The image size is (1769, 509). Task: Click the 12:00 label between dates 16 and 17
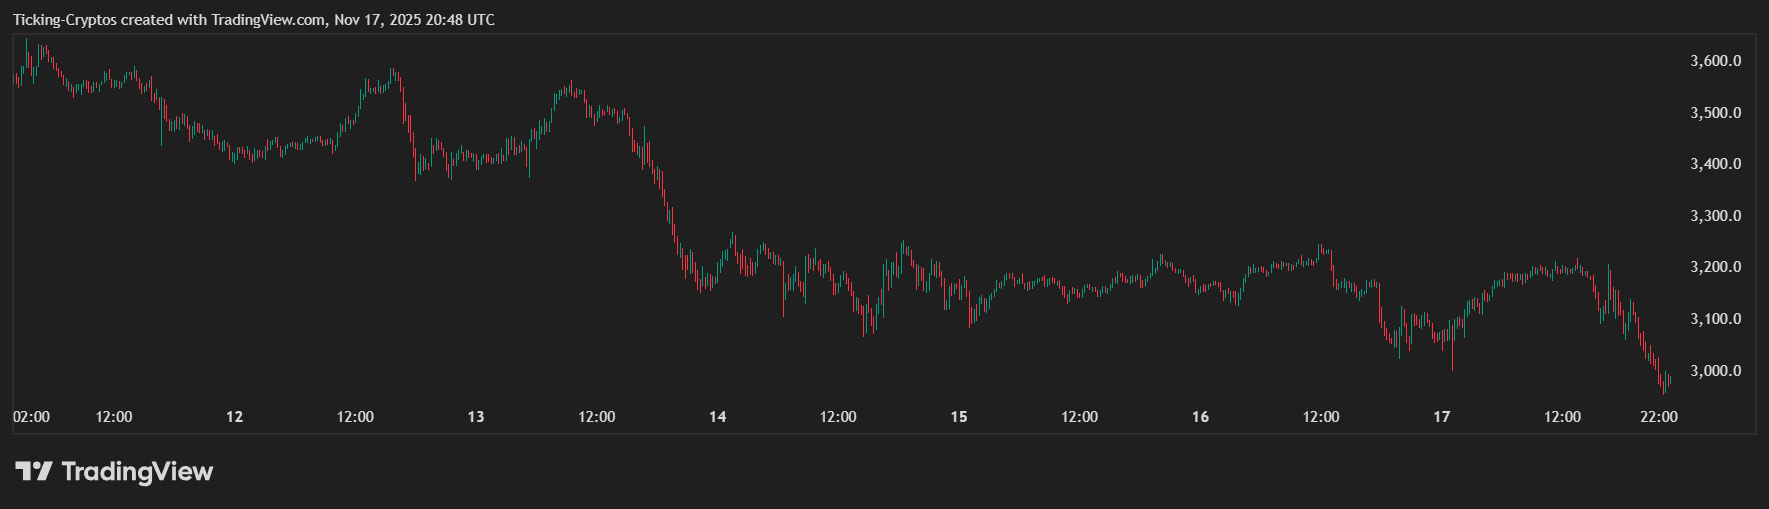pos(1321,417)
